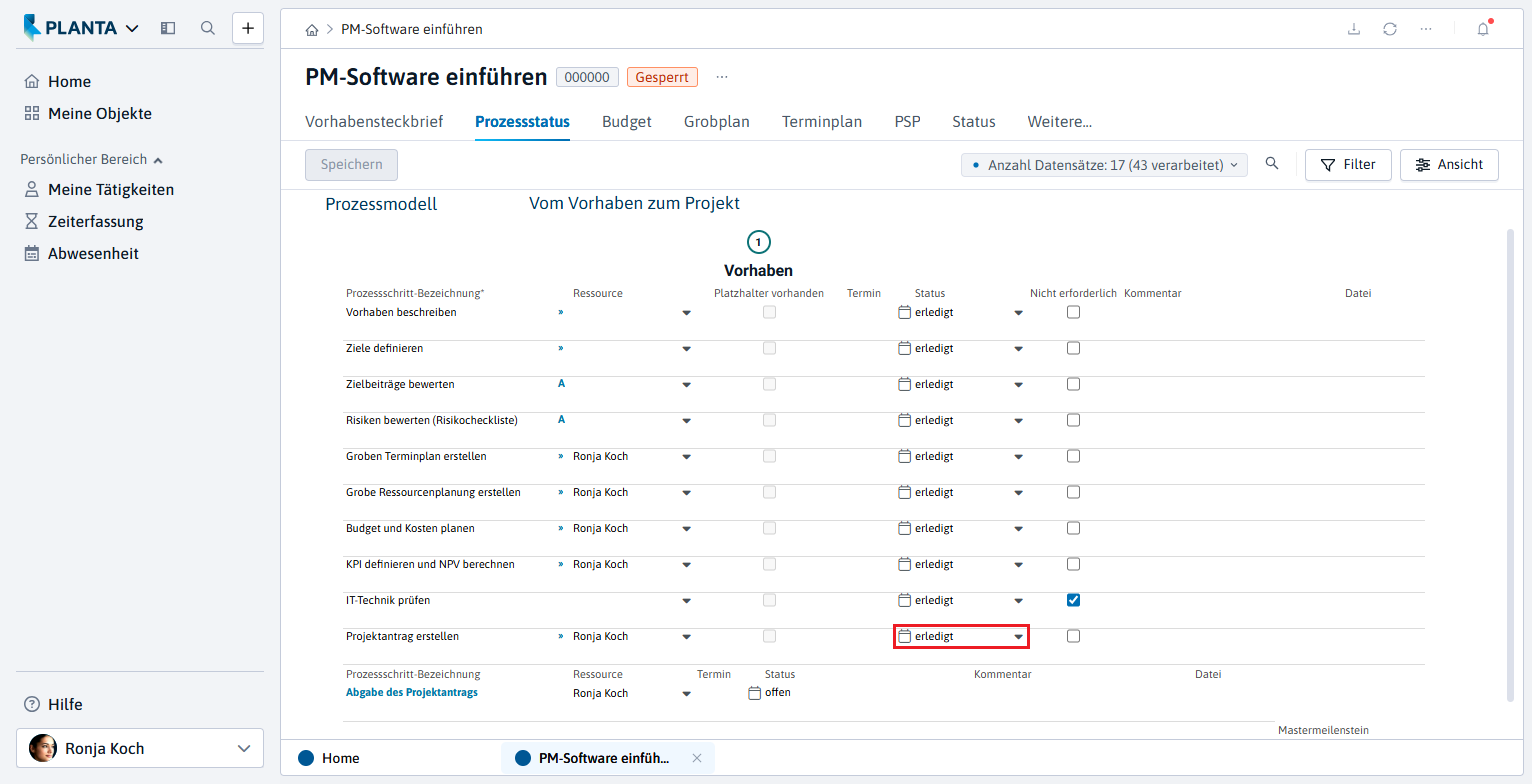Screen dimensions: 1532x784
Task: Close the PM-Software einfüh... bottom tab
Action: (697, 758)
